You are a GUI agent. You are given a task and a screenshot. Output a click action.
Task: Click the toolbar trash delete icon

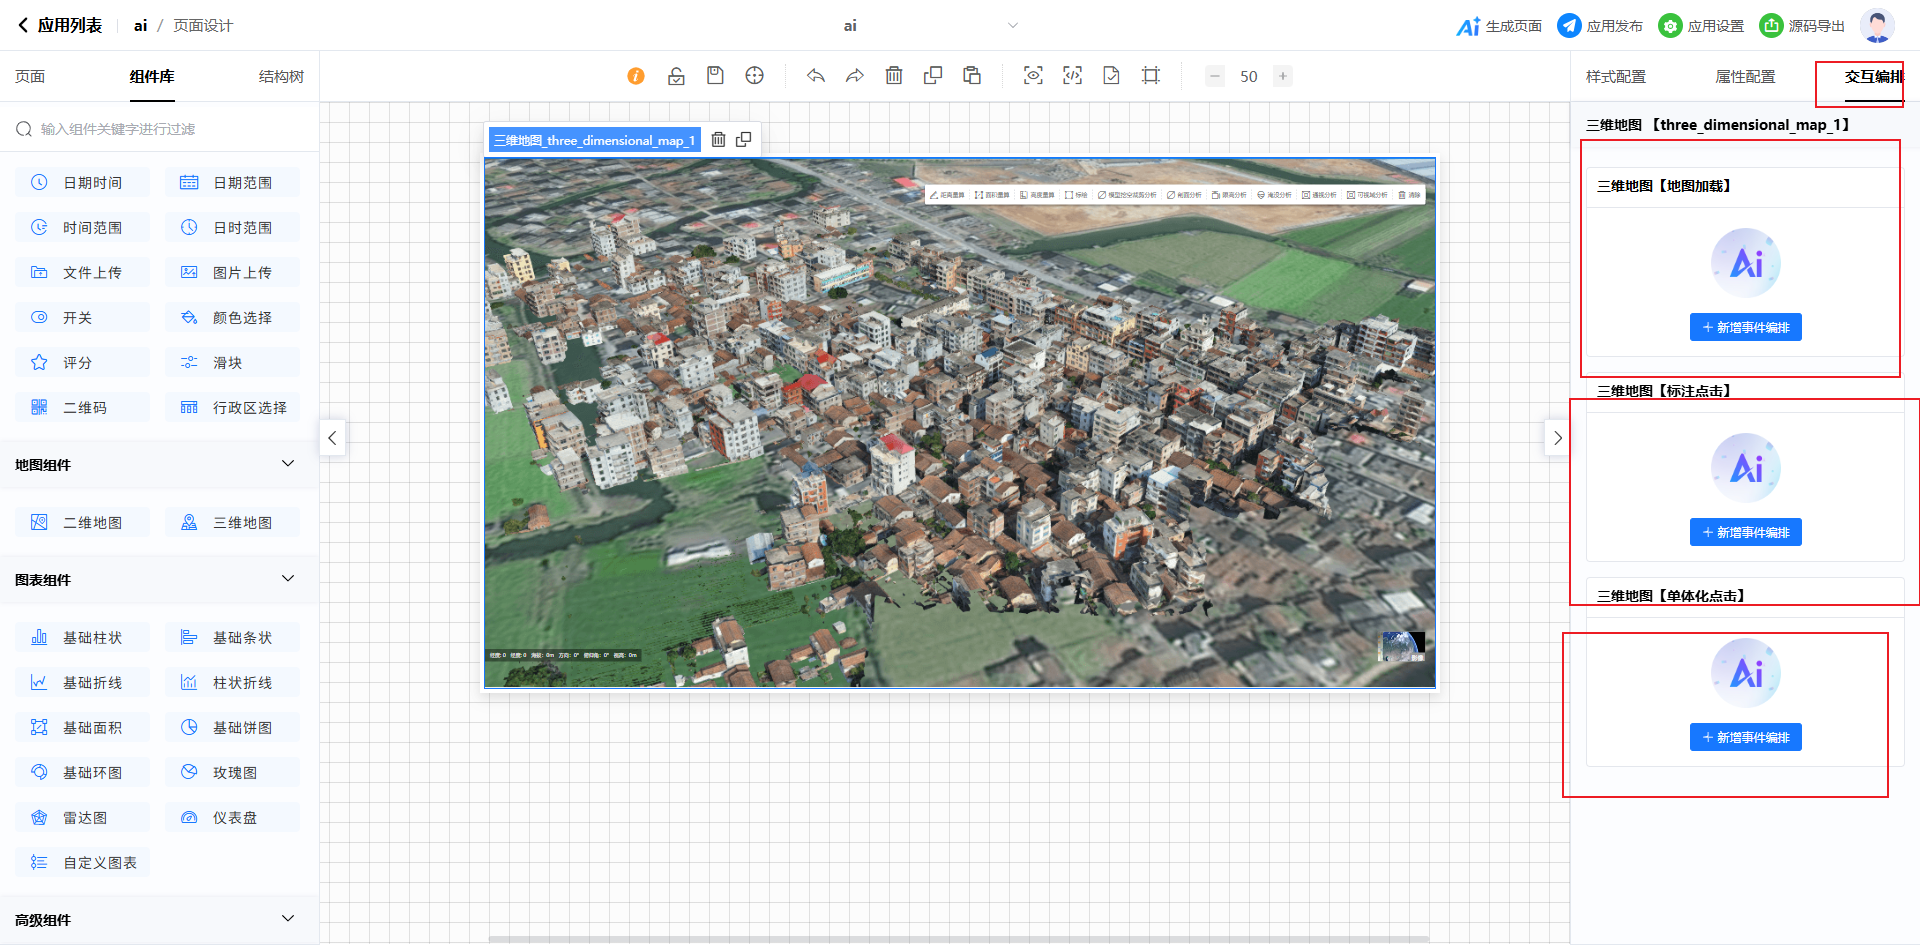coord(894,76)
